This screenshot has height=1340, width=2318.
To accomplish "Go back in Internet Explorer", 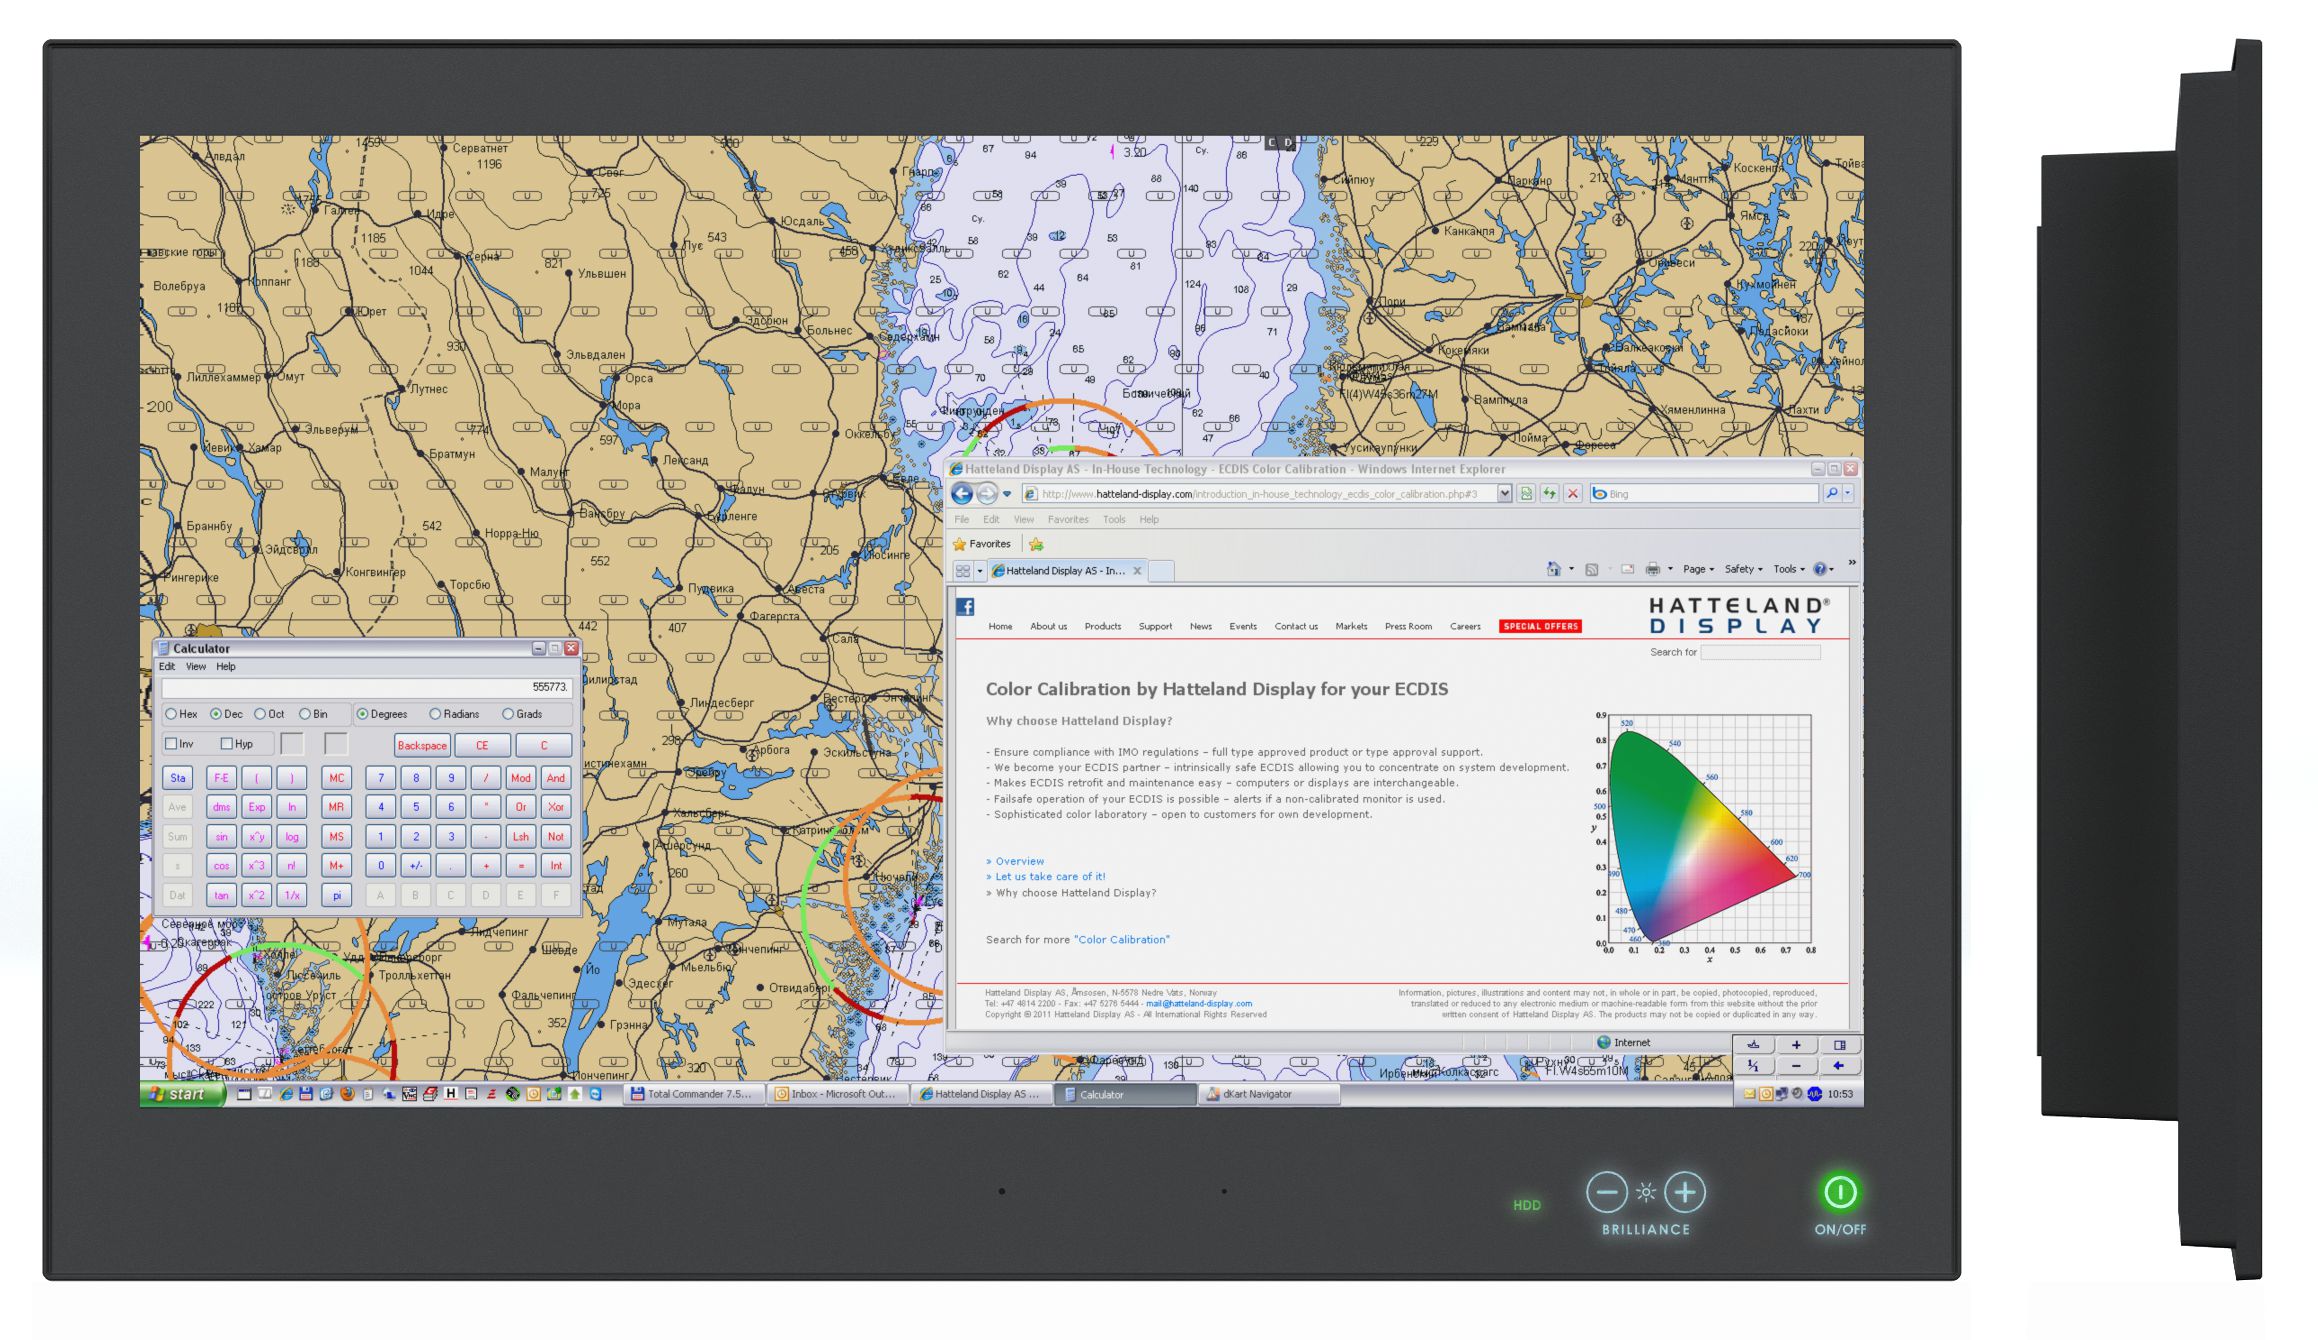I will (962, 493).
